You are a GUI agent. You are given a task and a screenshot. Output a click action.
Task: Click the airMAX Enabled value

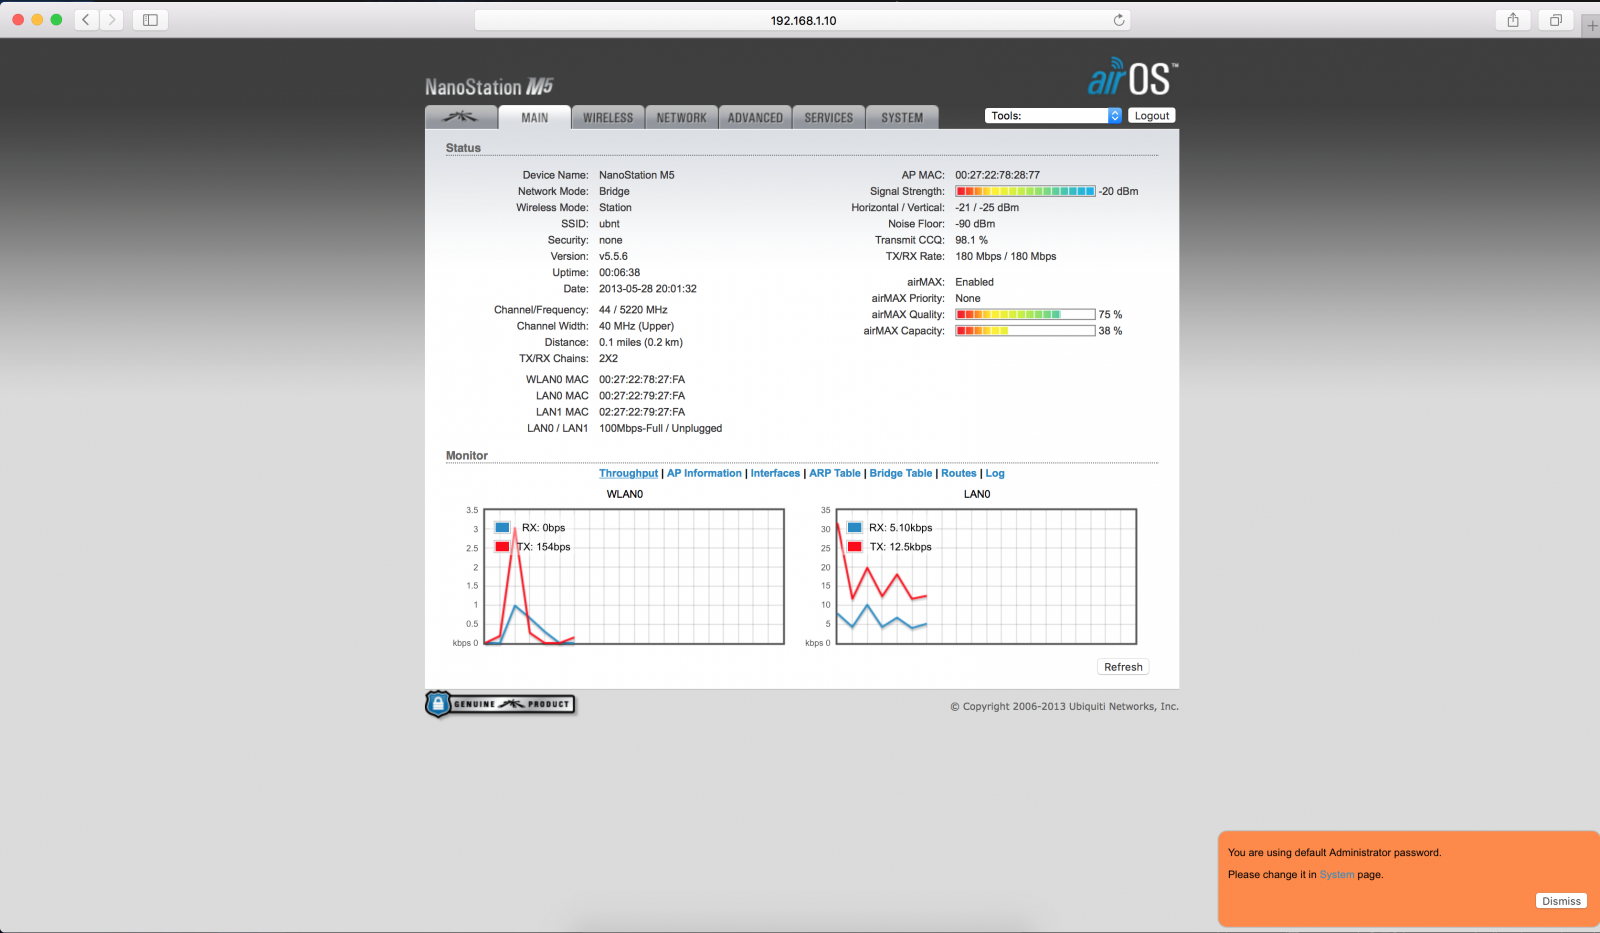click(x=974, y=282)
